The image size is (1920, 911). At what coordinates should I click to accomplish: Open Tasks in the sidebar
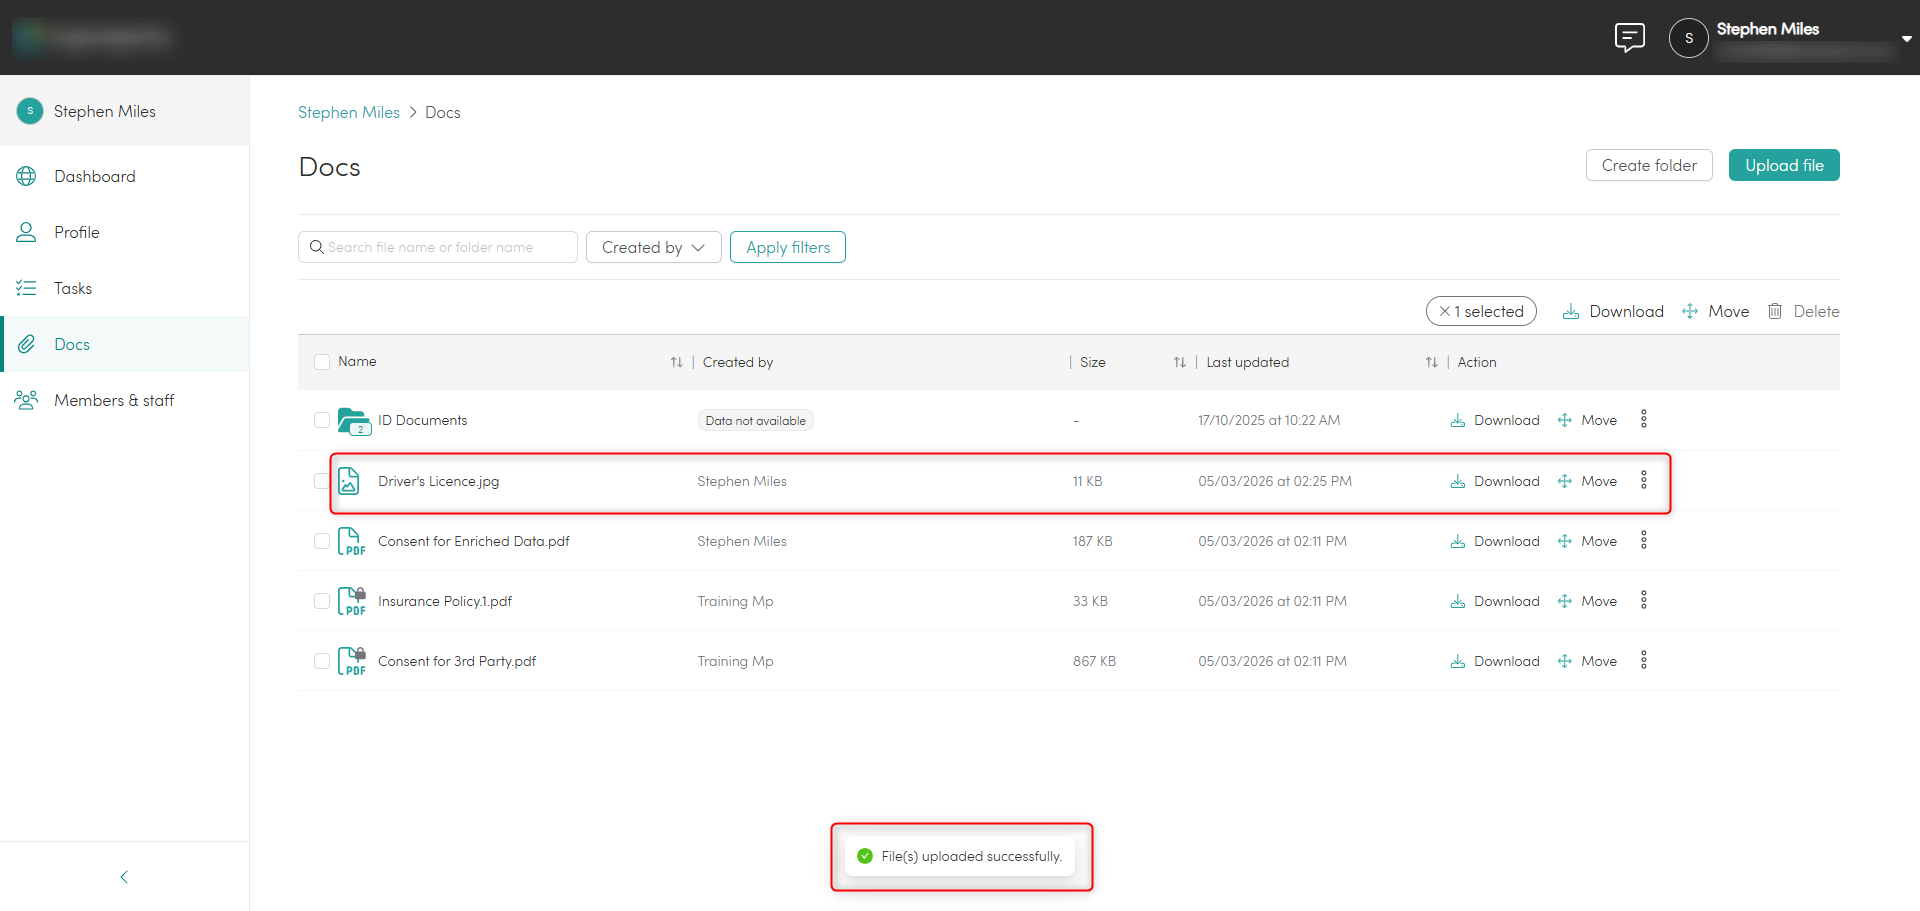125,288
